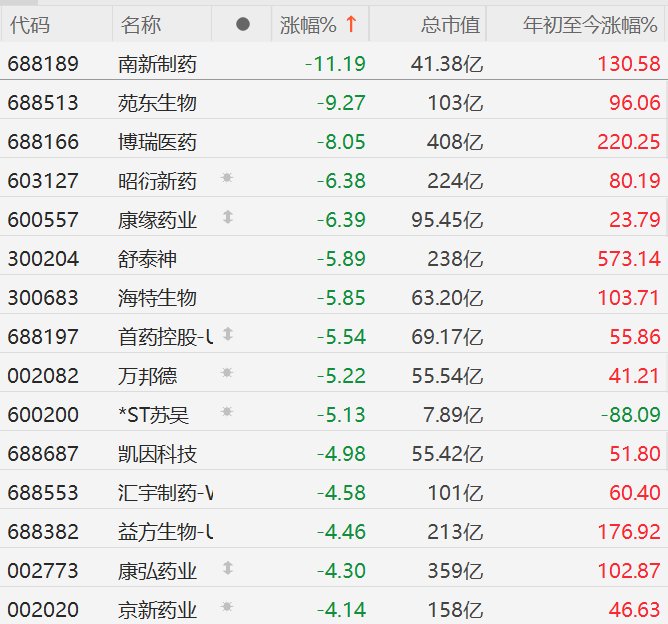This screenshot has width=668, height=624.
Task: Click the double-arrow icon for 首药控股
Action: point(228,334)
